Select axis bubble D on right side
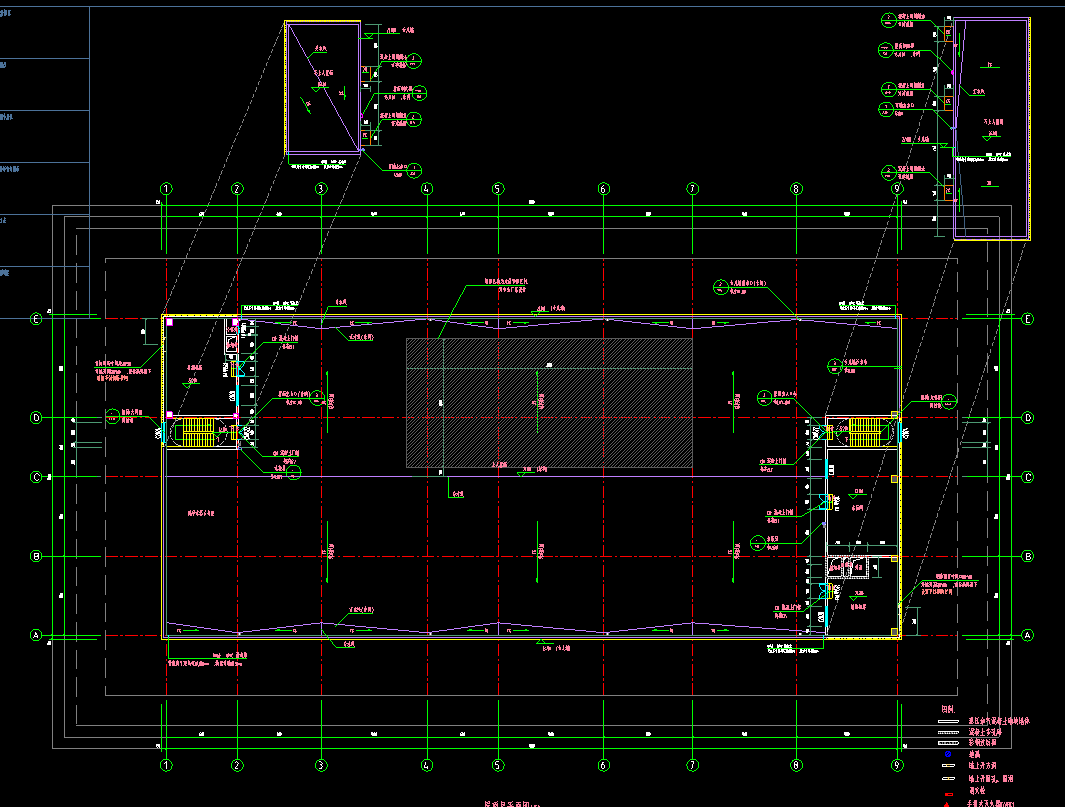Image resolution: width=1065 pixels, height=807 pixels. pos(1027,418)
